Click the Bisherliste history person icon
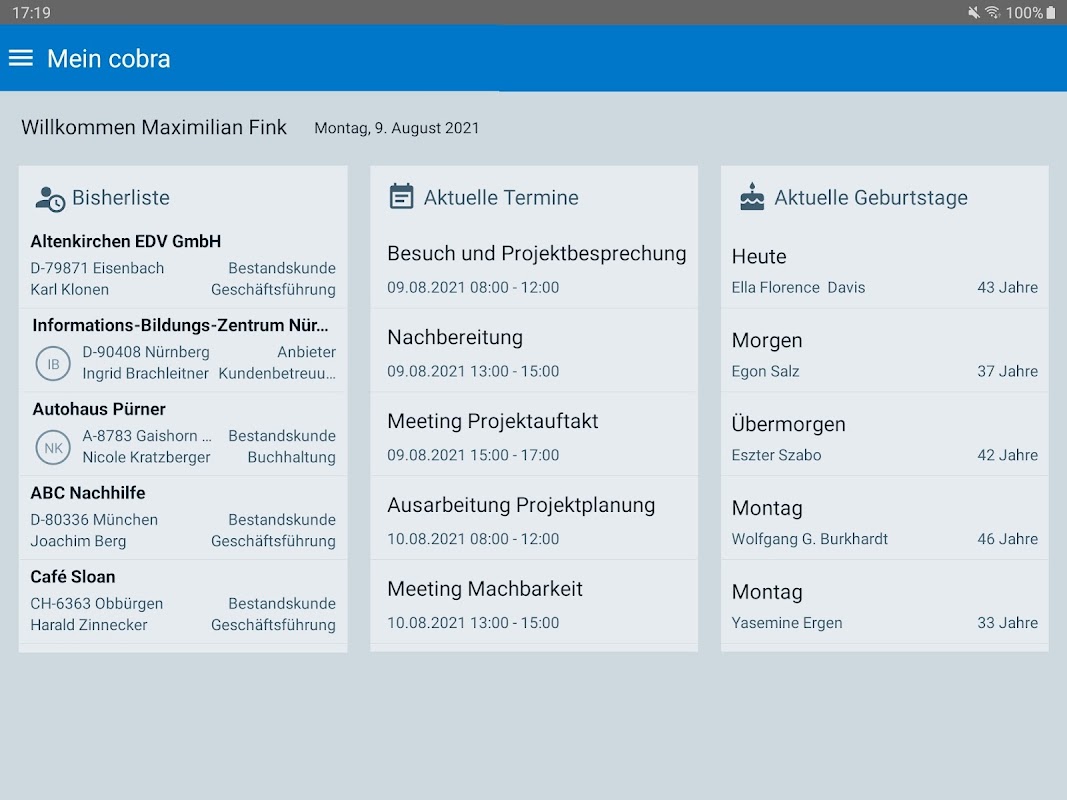This screenshot has height=800, width=1067. click(49, 198)
